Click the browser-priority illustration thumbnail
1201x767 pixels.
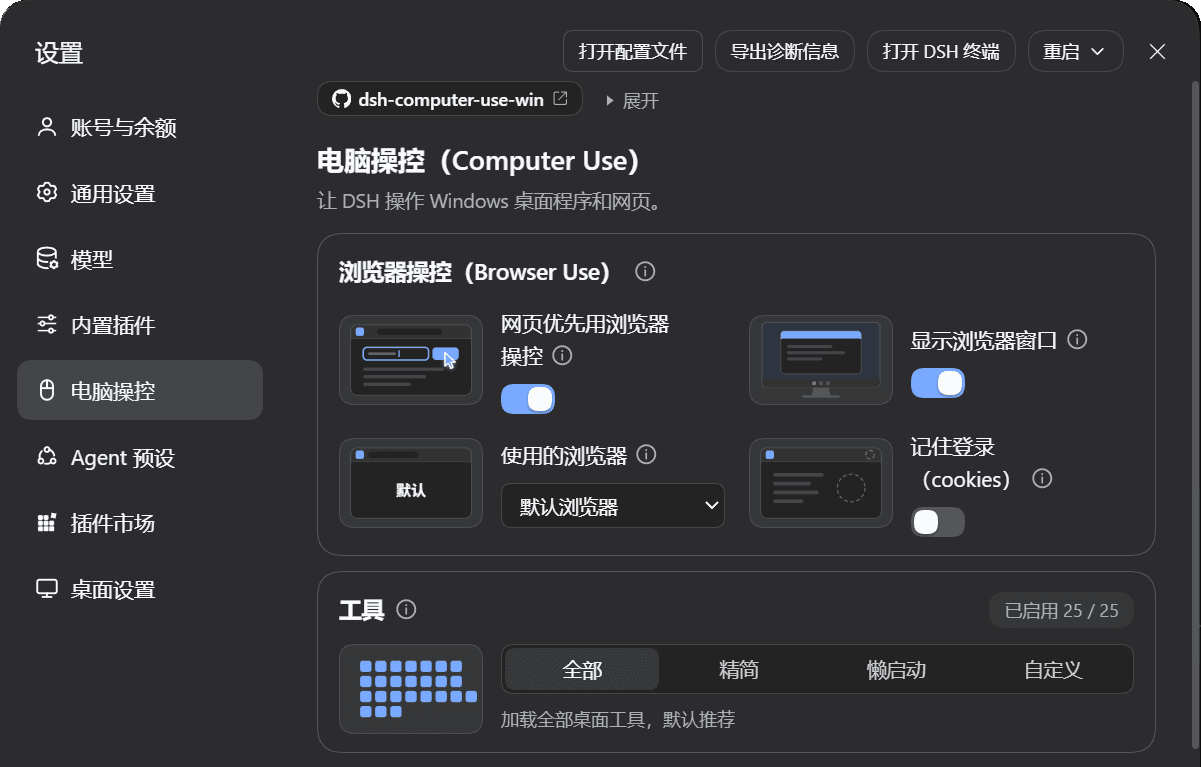click(x=411, y=360)
